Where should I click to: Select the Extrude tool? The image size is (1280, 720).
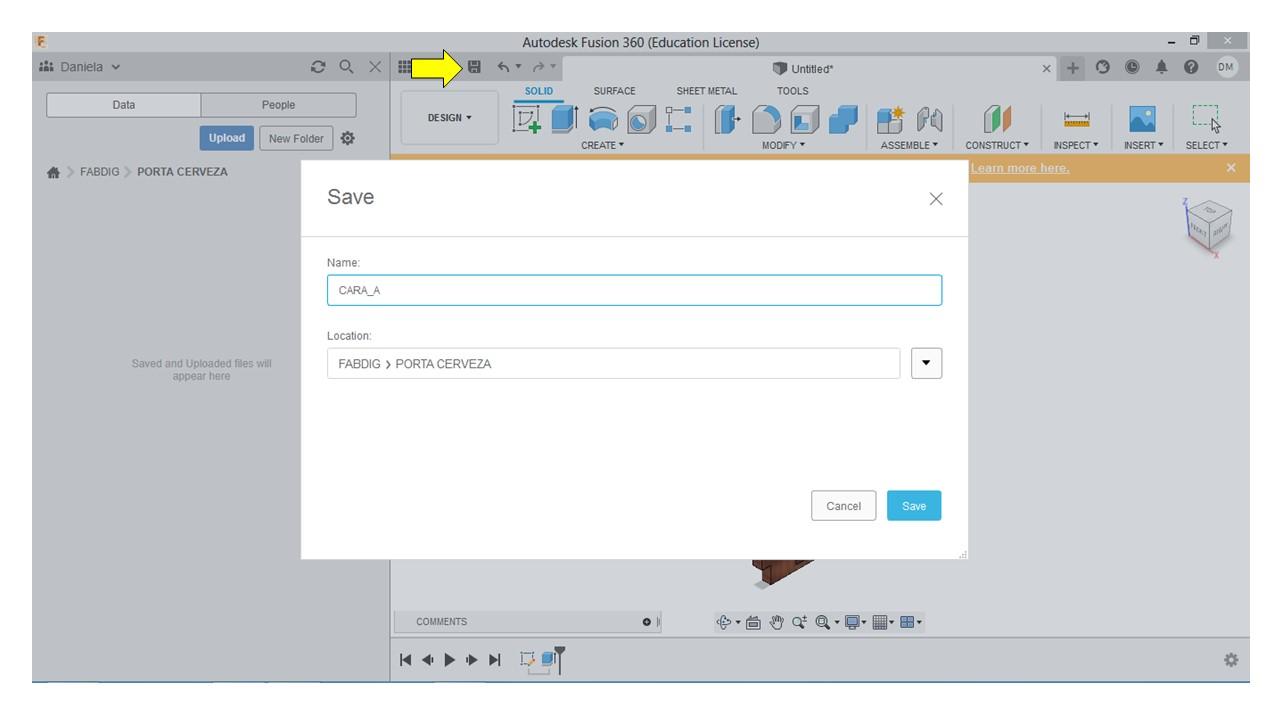565,119
